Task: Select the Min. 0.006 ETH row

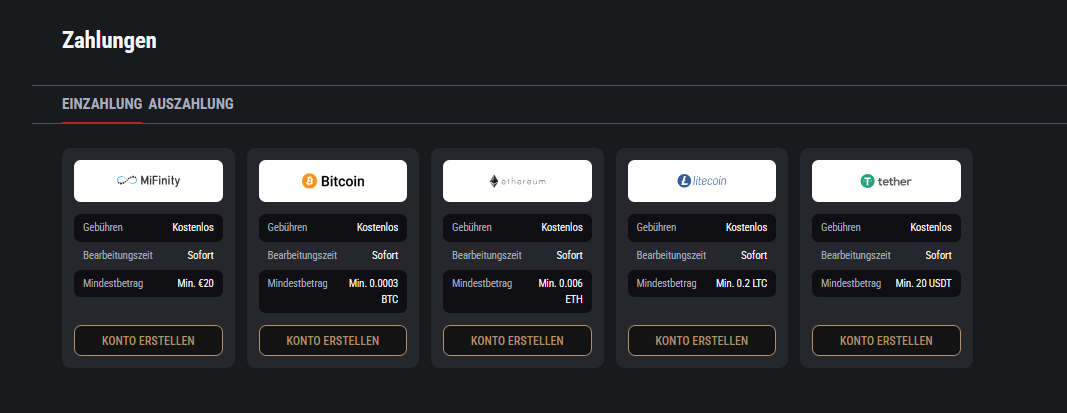Action: 517,291
